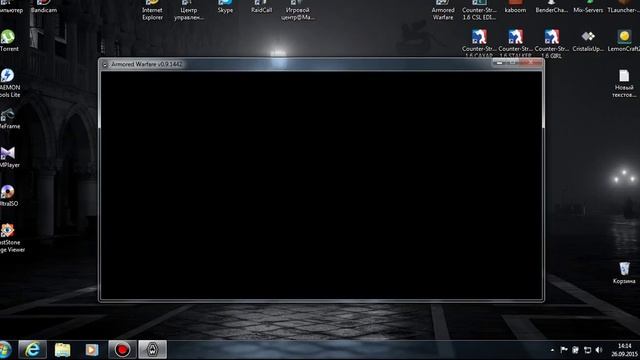Open the Bandicam desktop shortcut

point(44,7)
